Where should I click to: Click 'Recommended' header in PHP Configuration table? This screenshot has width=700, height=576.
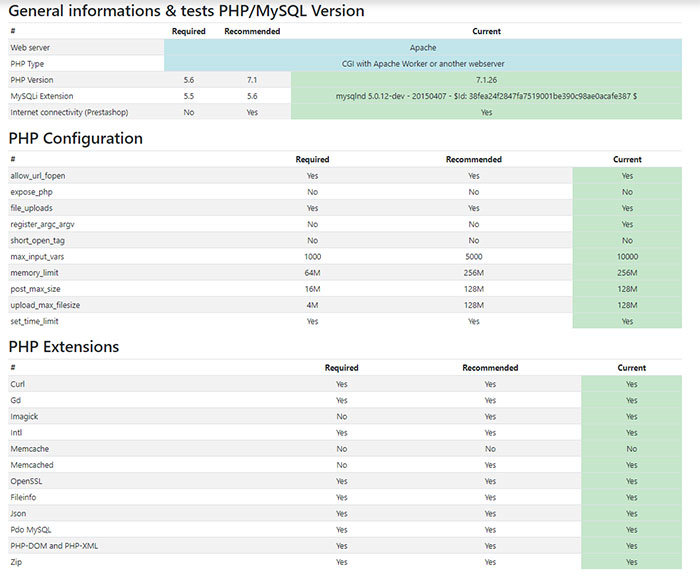474,159
